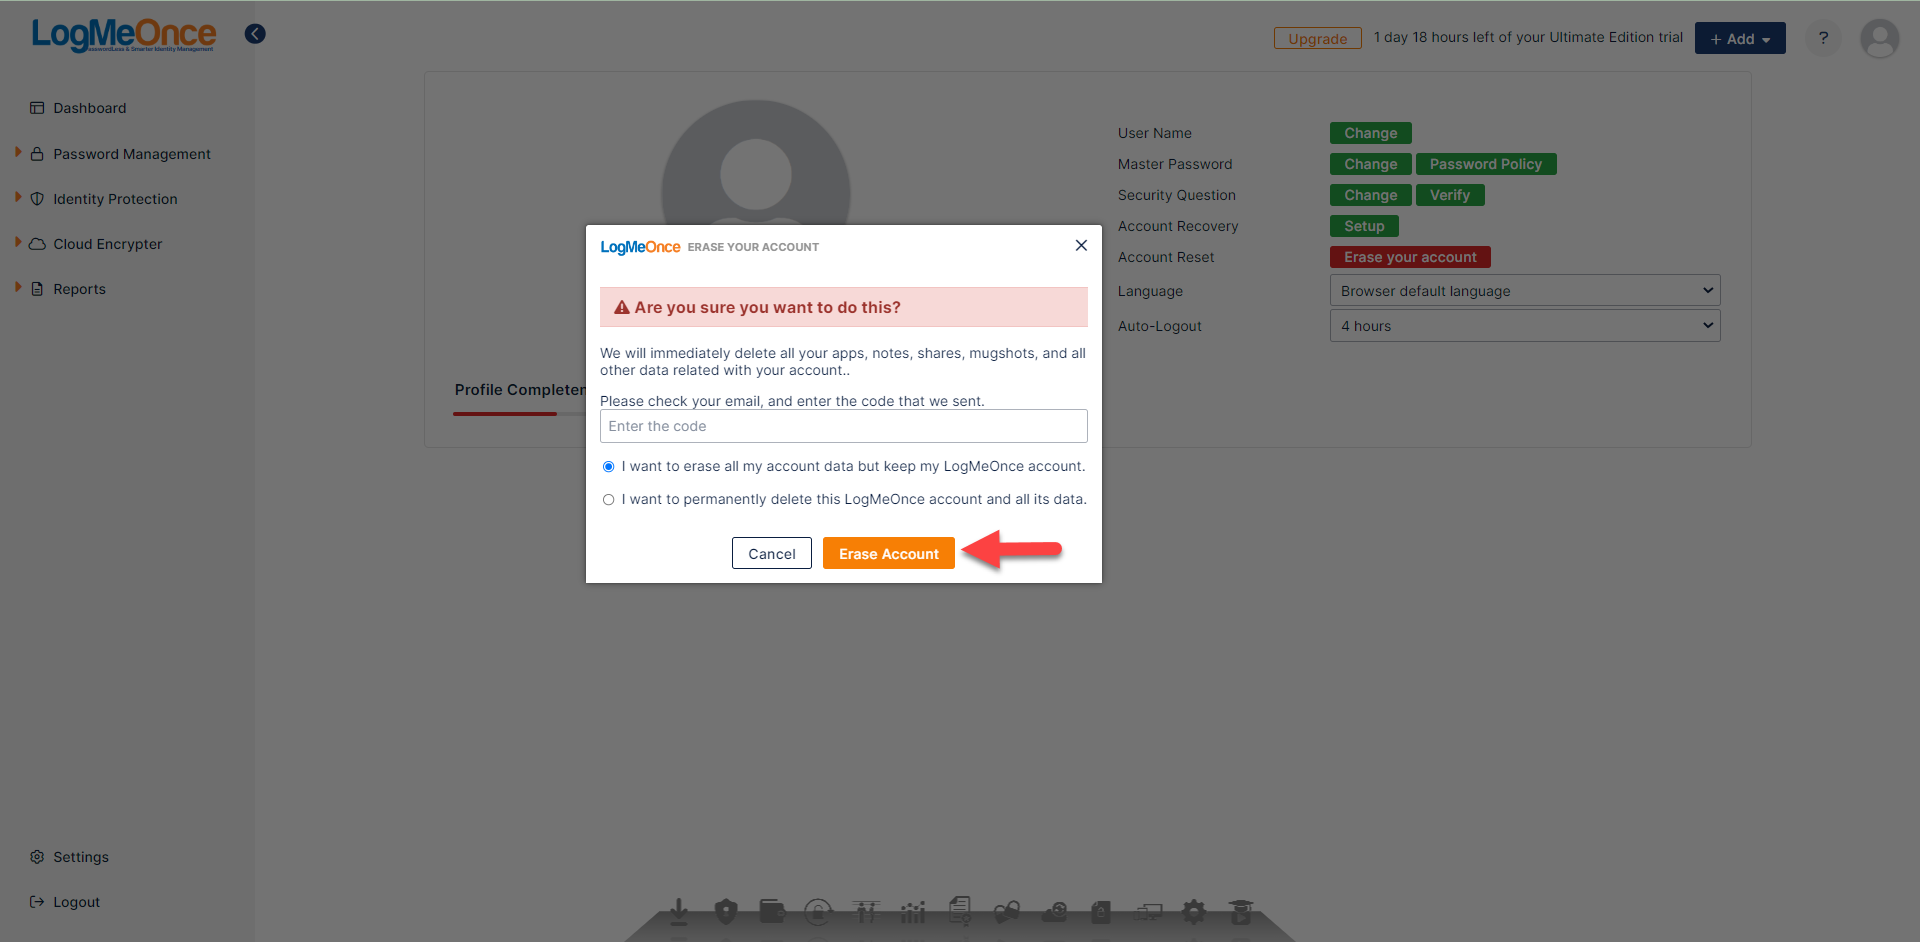Click the 'Are you sure' warning banner
This screenshot has width=1920, height=942.
843,307
